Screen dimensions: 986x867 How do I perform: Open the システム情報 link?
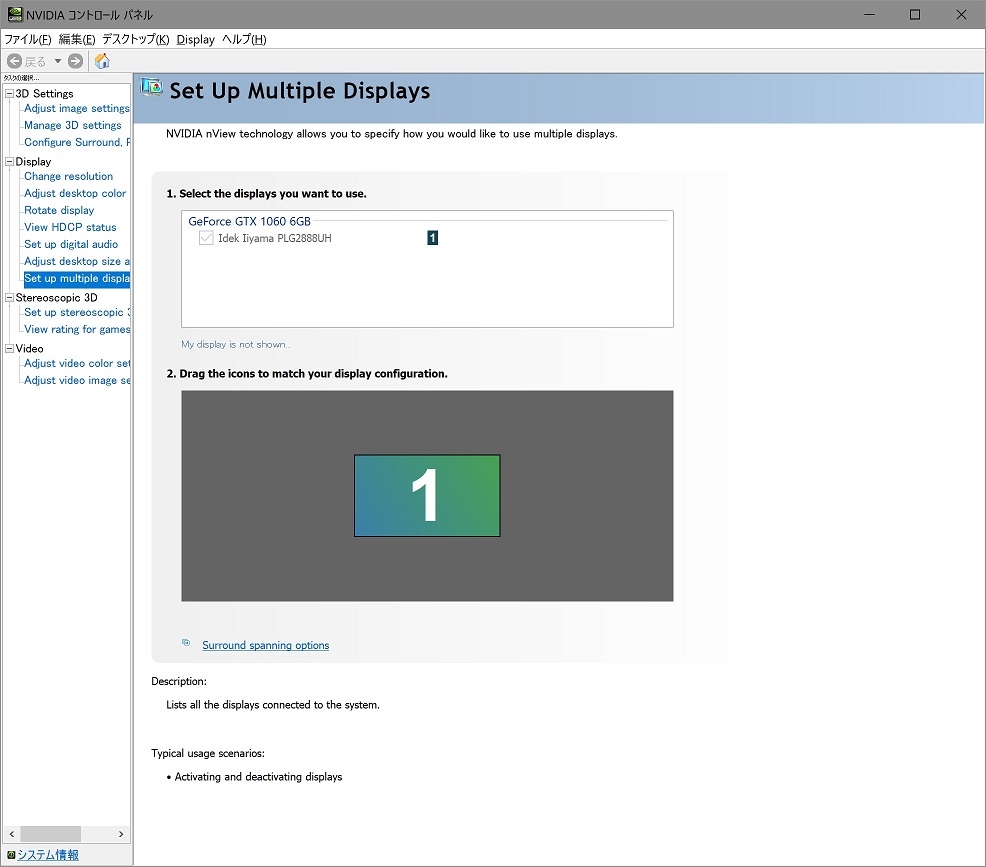[x=48, y=854]
